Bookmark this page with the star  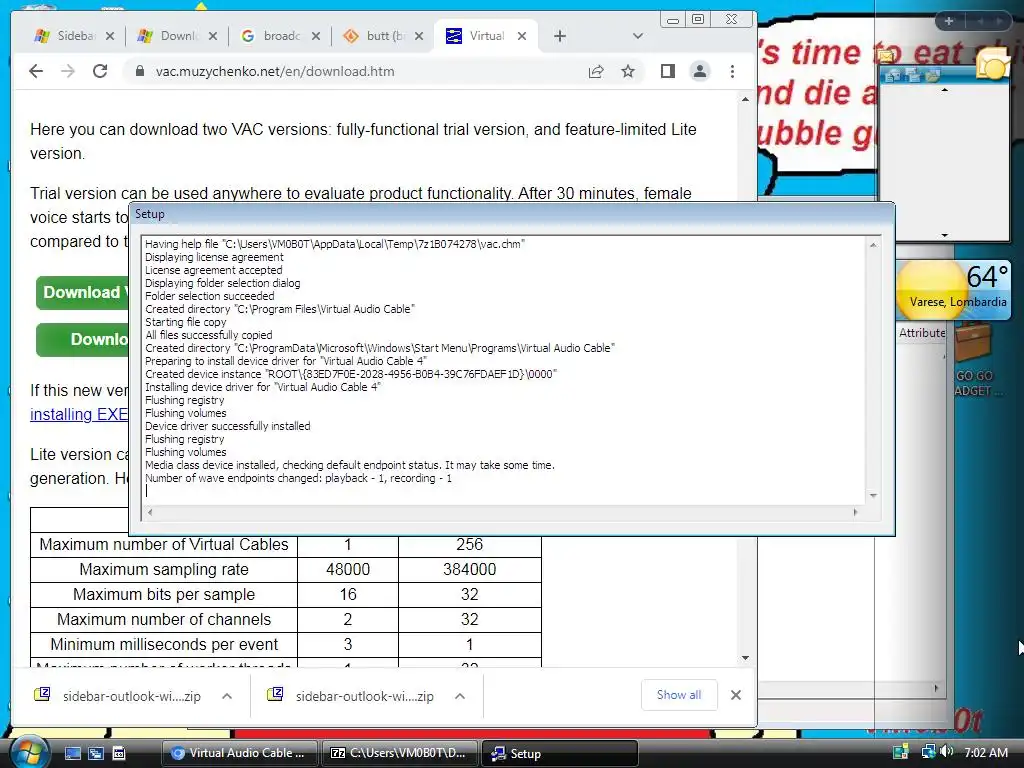628,71
